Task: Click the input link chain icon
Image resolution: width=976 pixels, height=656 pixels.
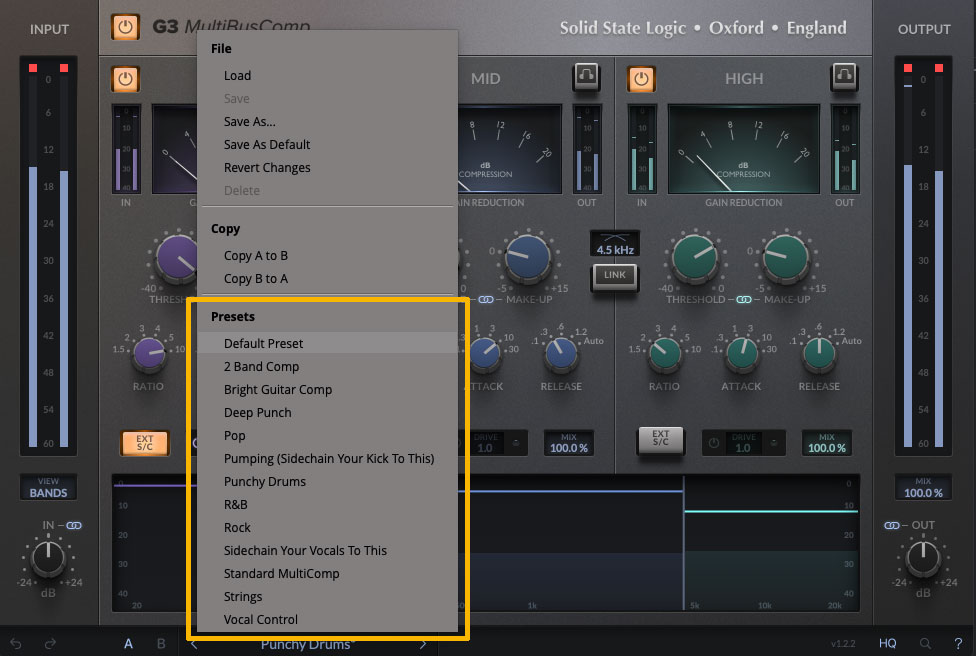Action: (74, 525)
